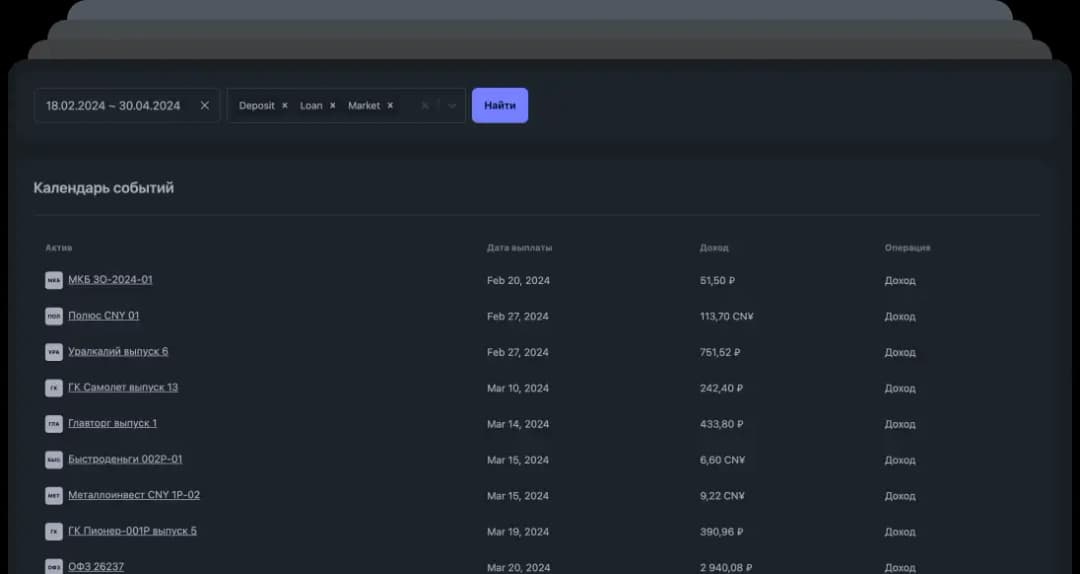Click the income value 2 940,08 ₽
The image size is (1080, 574).
point(726,567)
